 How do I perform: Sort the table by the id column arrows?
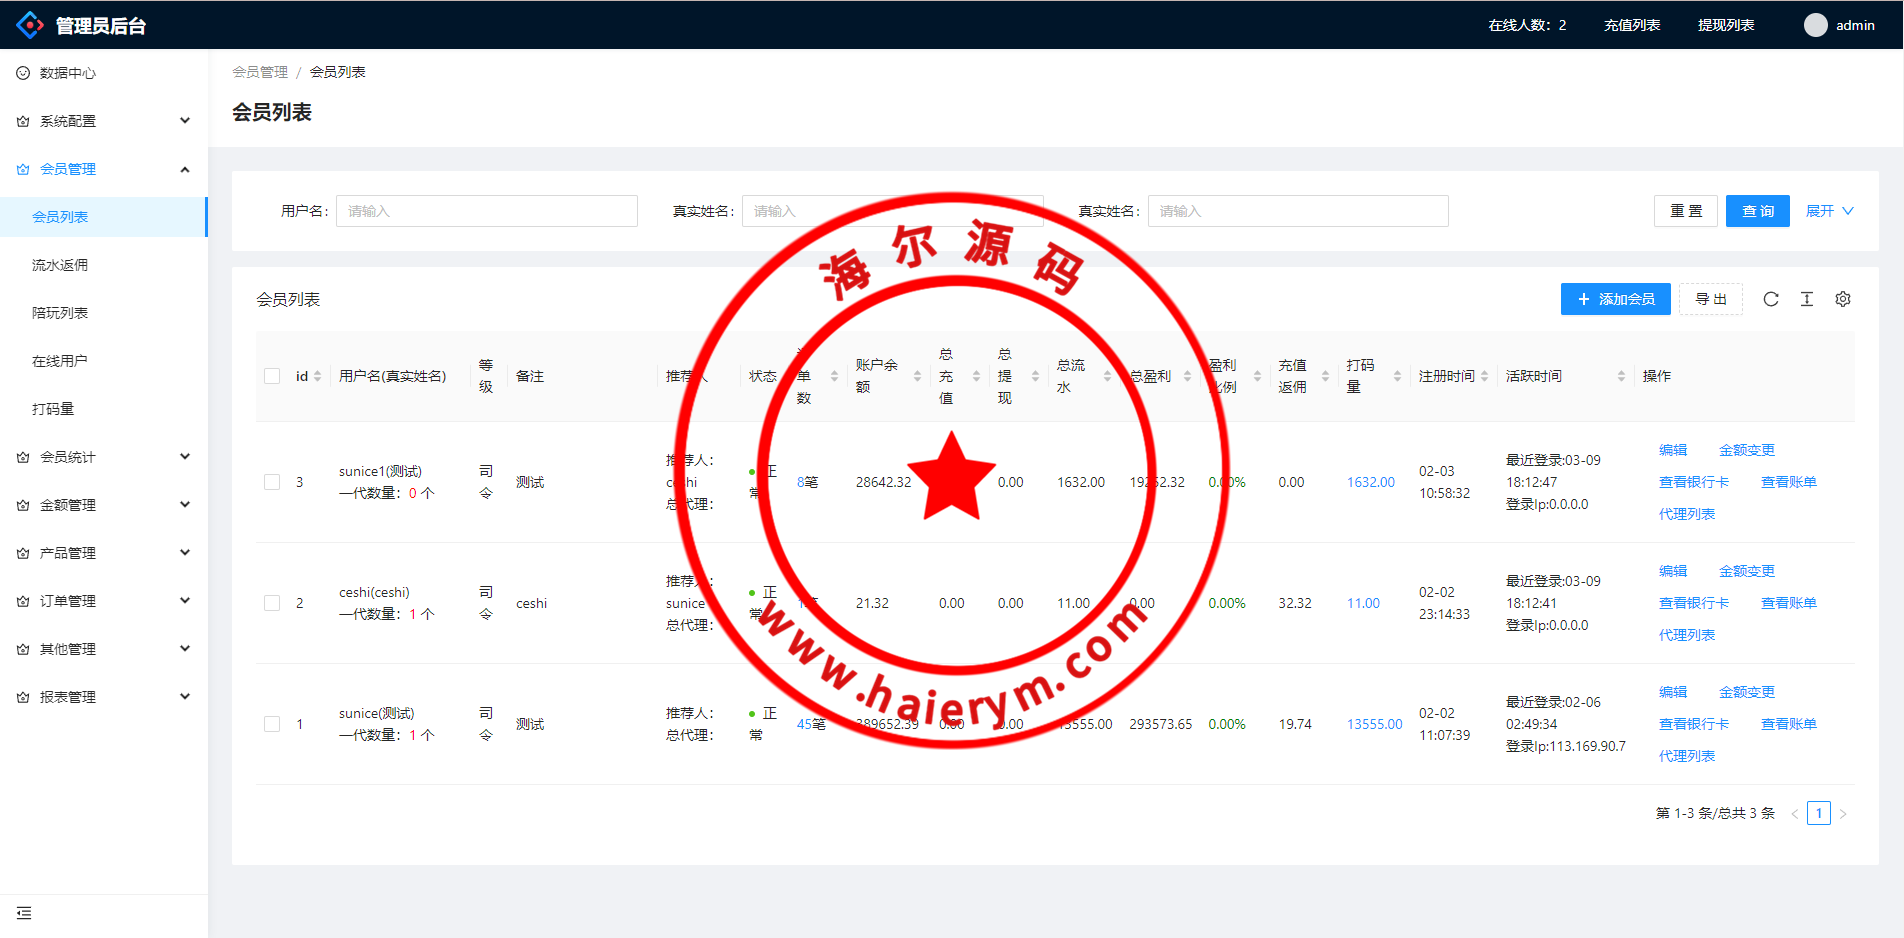click(x=318, y=376)
